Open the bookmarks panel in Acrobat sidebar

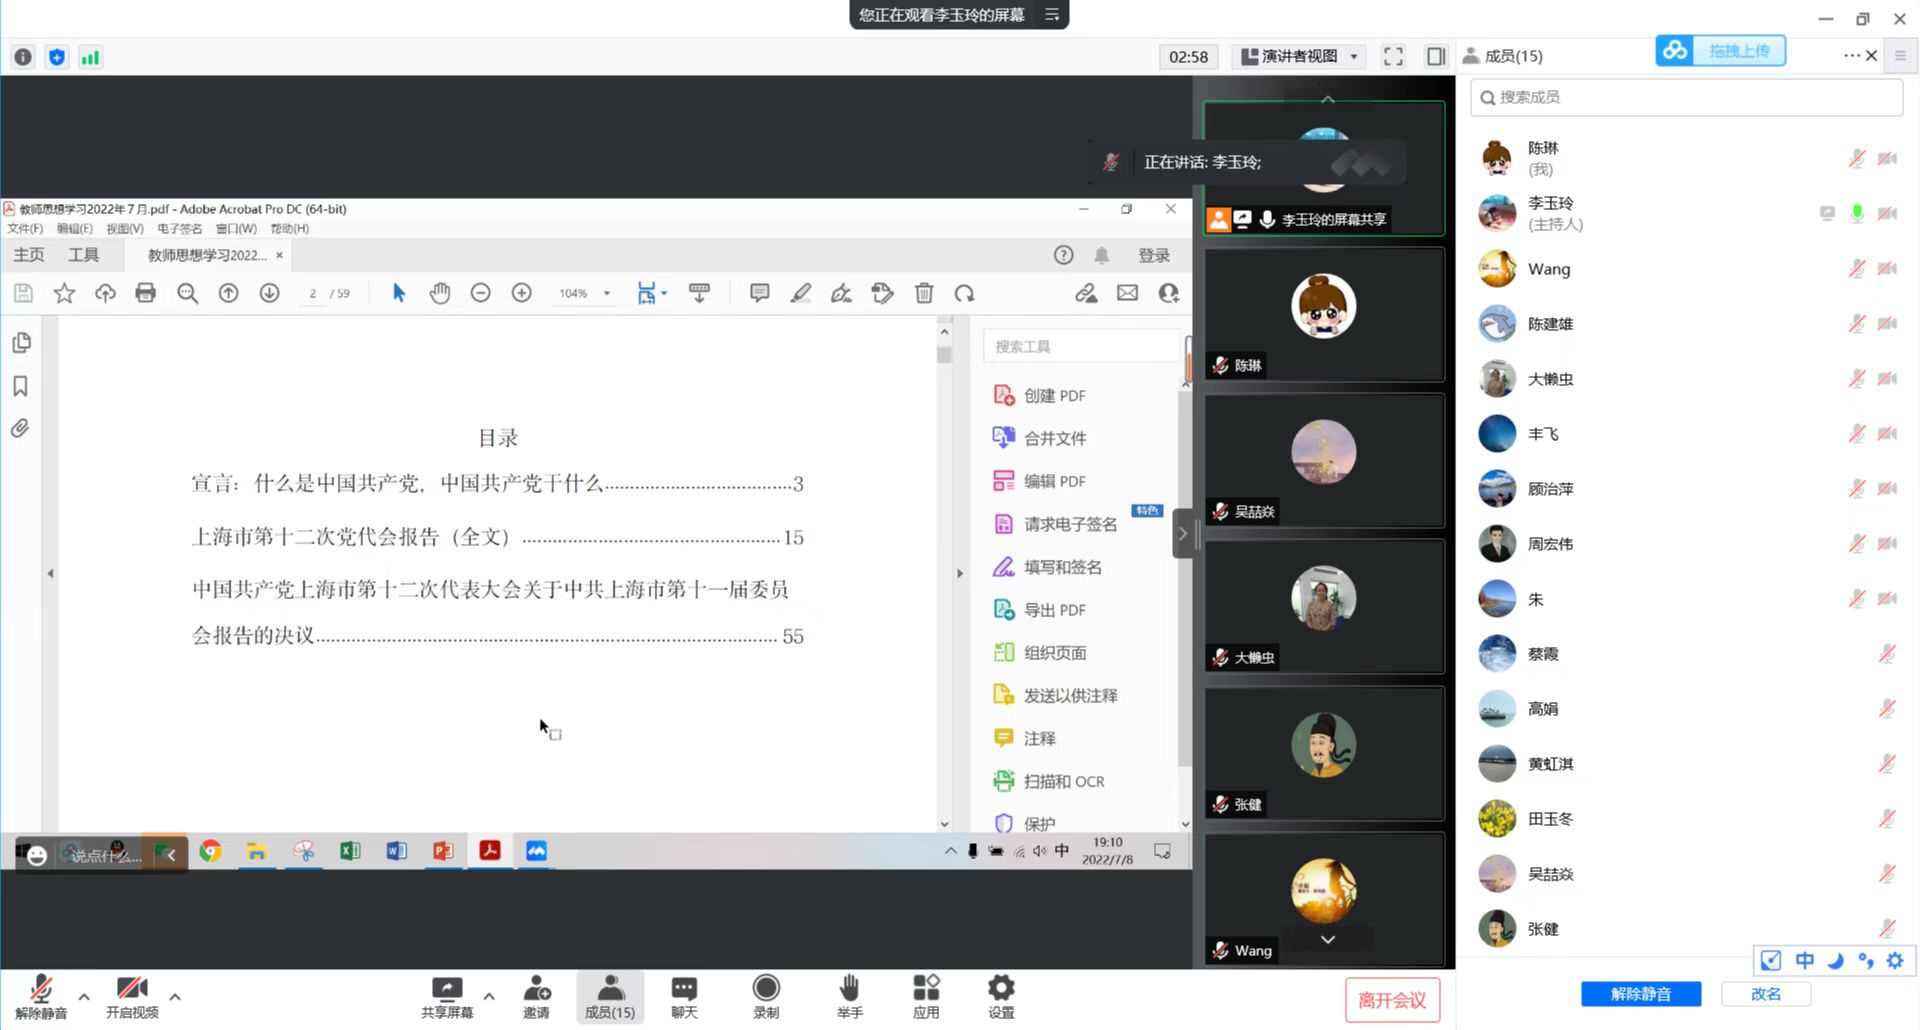point(20,386)
